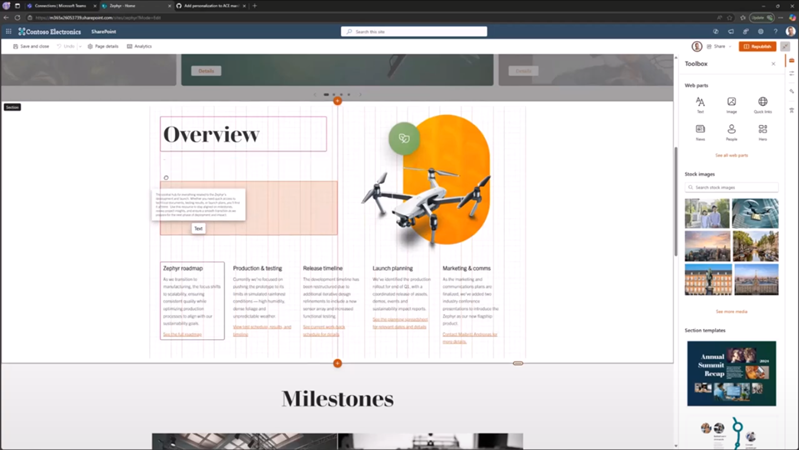Click the Undo button
The width and height of the screenshot is (799, 450).
coord(66,46)
